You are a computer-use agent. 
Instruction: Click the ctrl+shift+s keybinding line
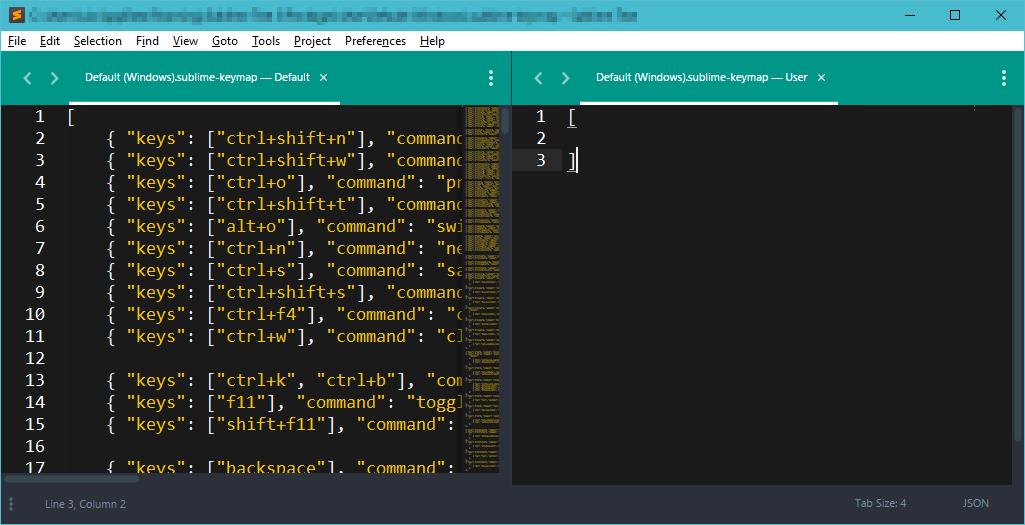[285, 292]
